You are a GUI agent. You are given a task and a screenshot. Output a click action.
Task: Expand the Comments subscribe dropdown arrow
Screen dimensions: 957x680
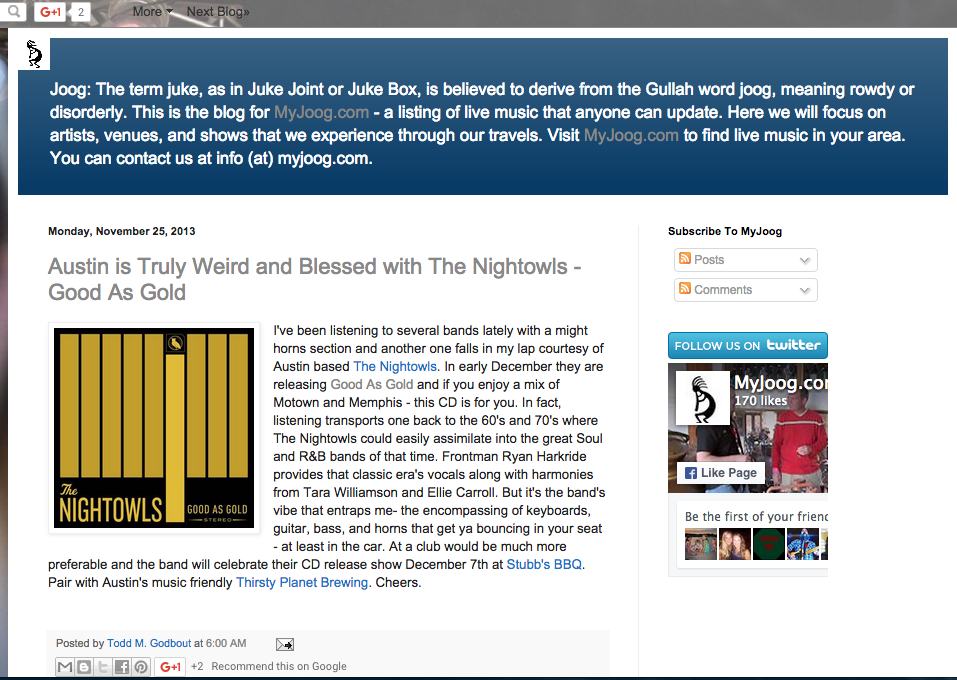(x=804, y=290)
